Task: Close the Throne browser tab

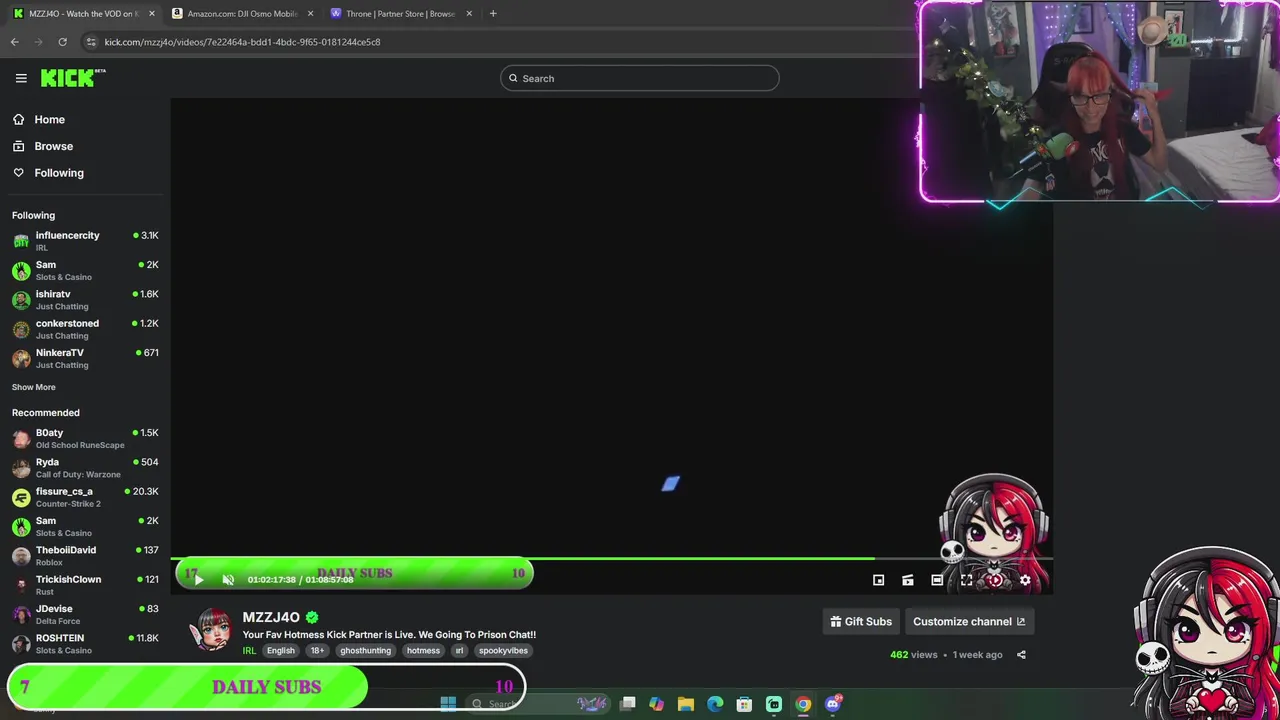Action: point(469,14)
